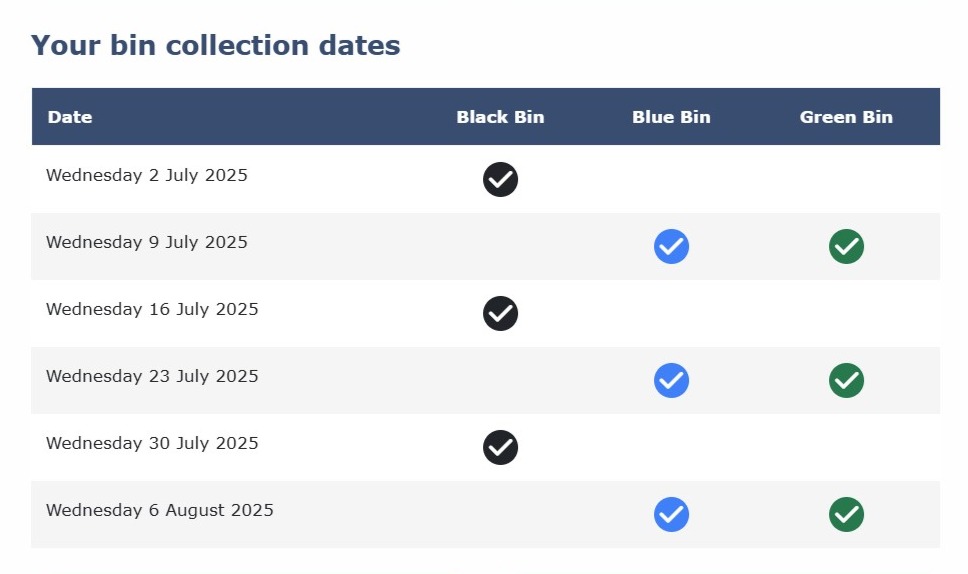Click the Green Bin column header
Image resolution: width=968 pixels, height=574 pixels.
pyautogui.click(x=846, y=117)
